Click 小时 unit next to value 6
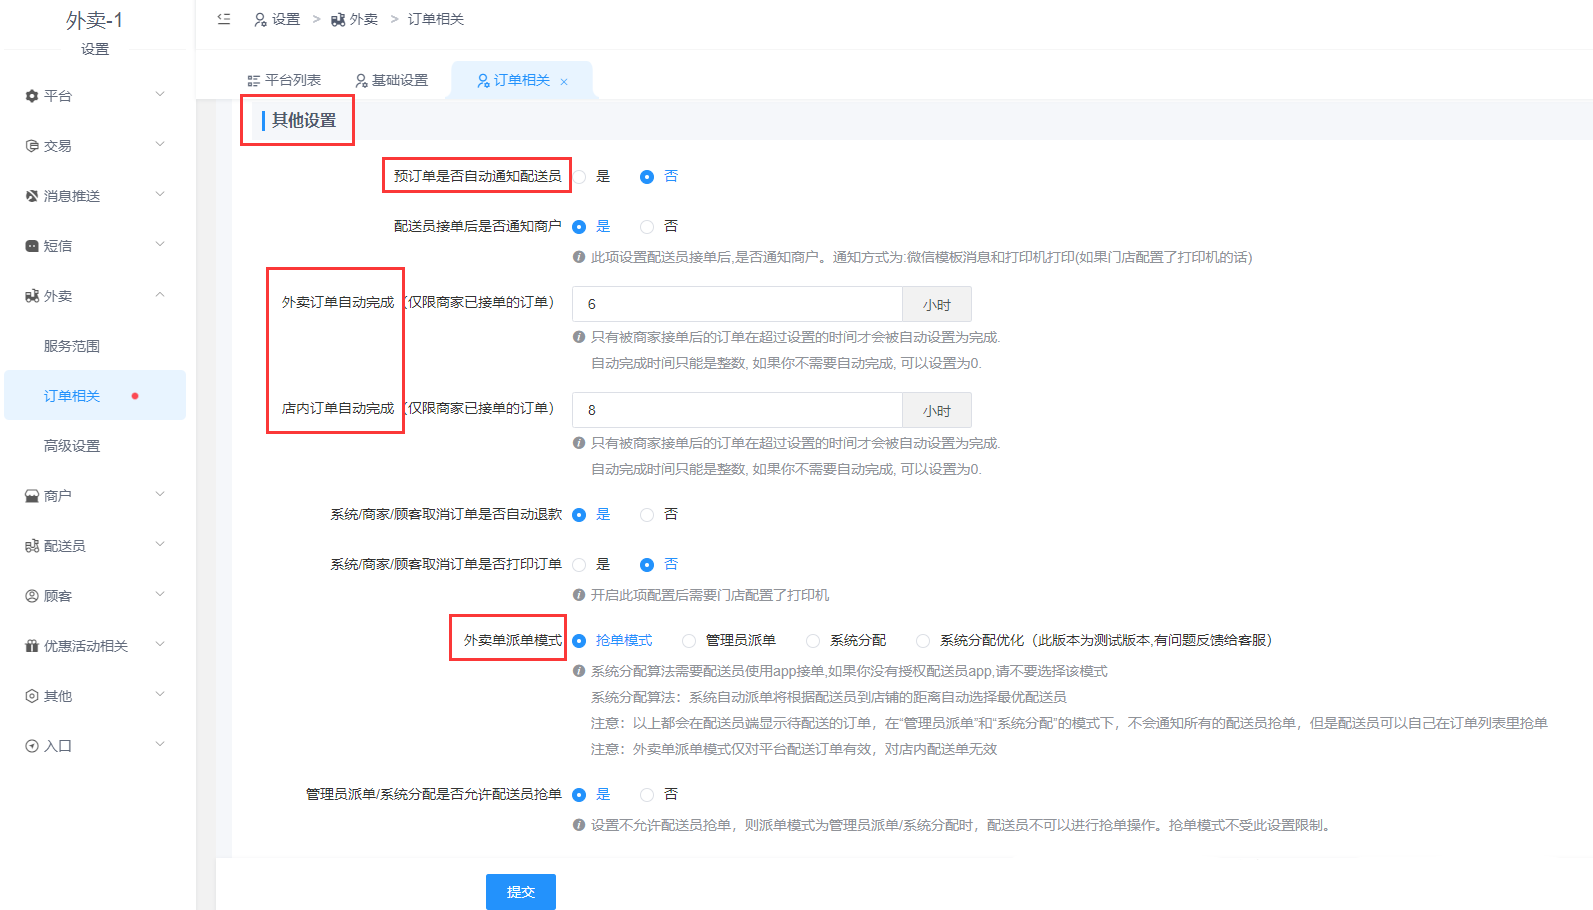Viewport: 1593px width, 910px height. point(937,304)
